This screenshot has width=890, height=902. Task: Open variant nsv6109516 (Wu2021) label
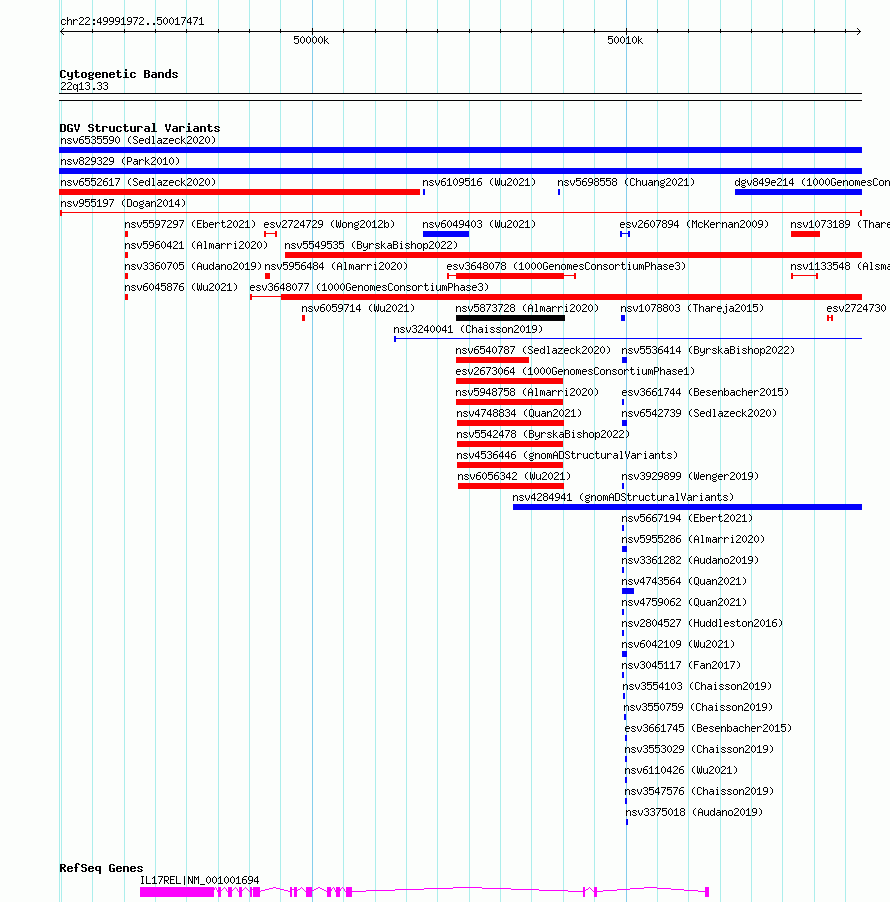coord(479,182)
